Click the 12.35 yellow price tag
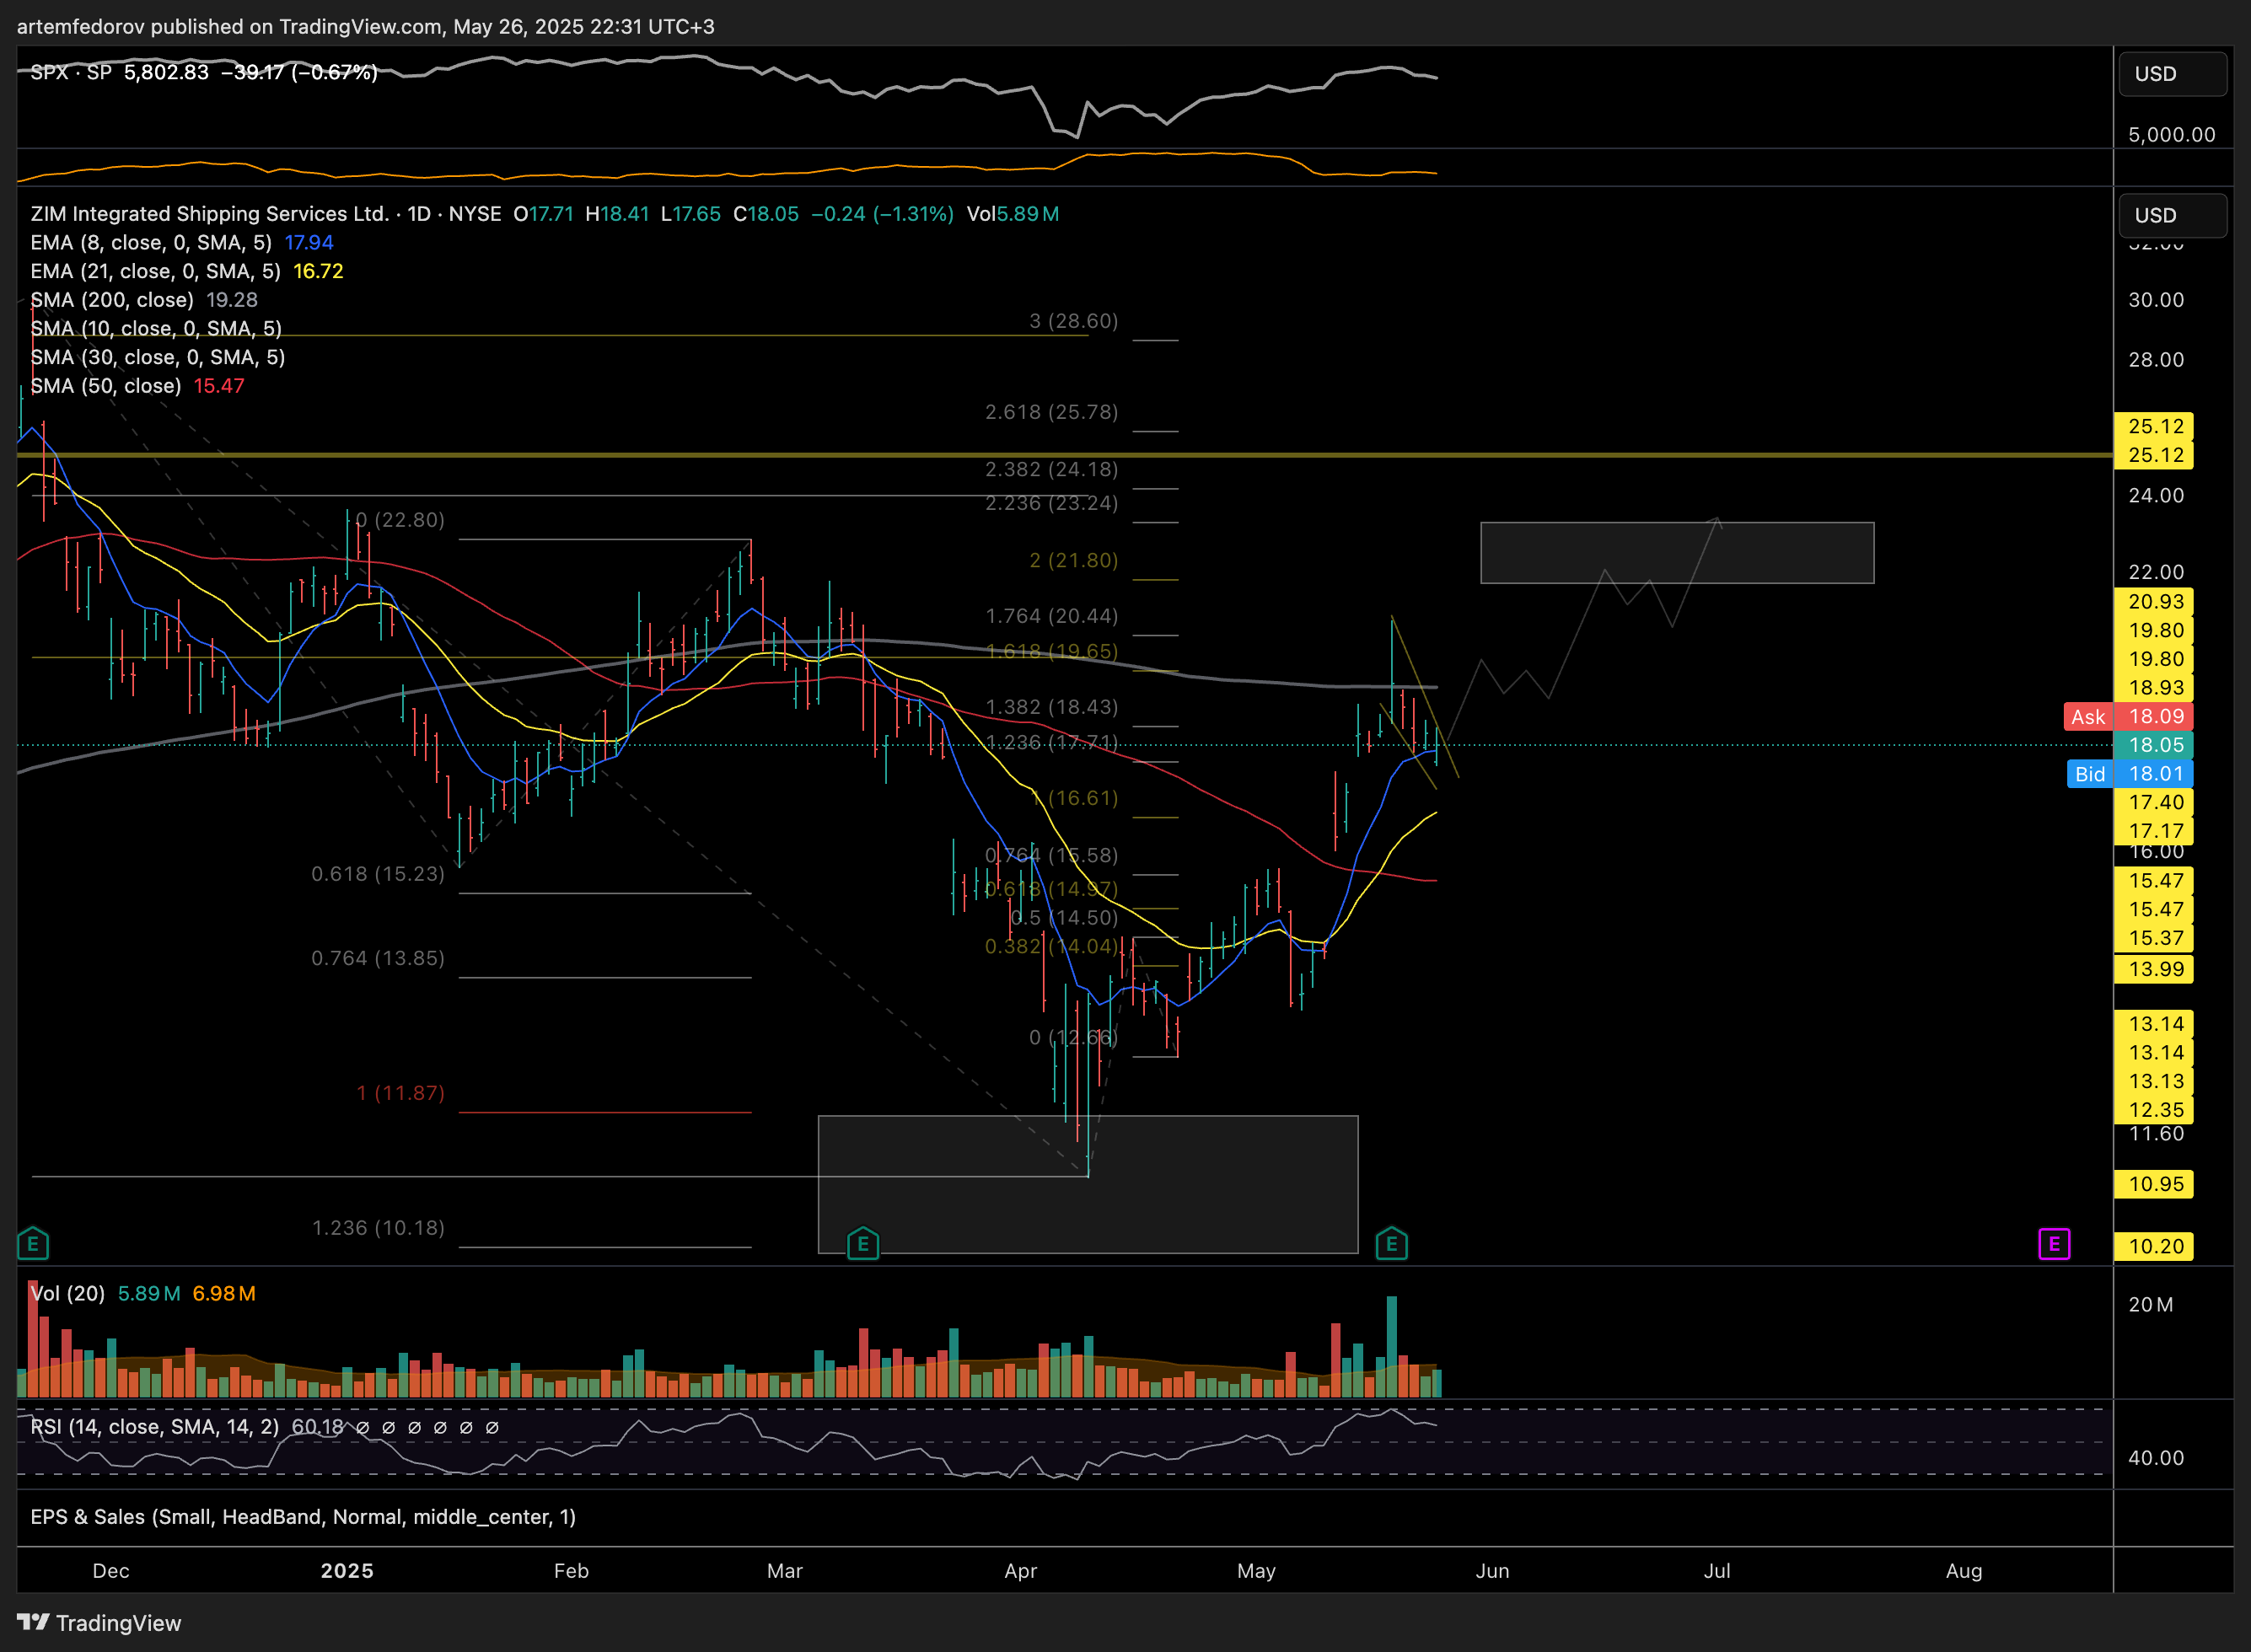The width and height of the screenshot is (2251, 1652). [2154, 1110]
